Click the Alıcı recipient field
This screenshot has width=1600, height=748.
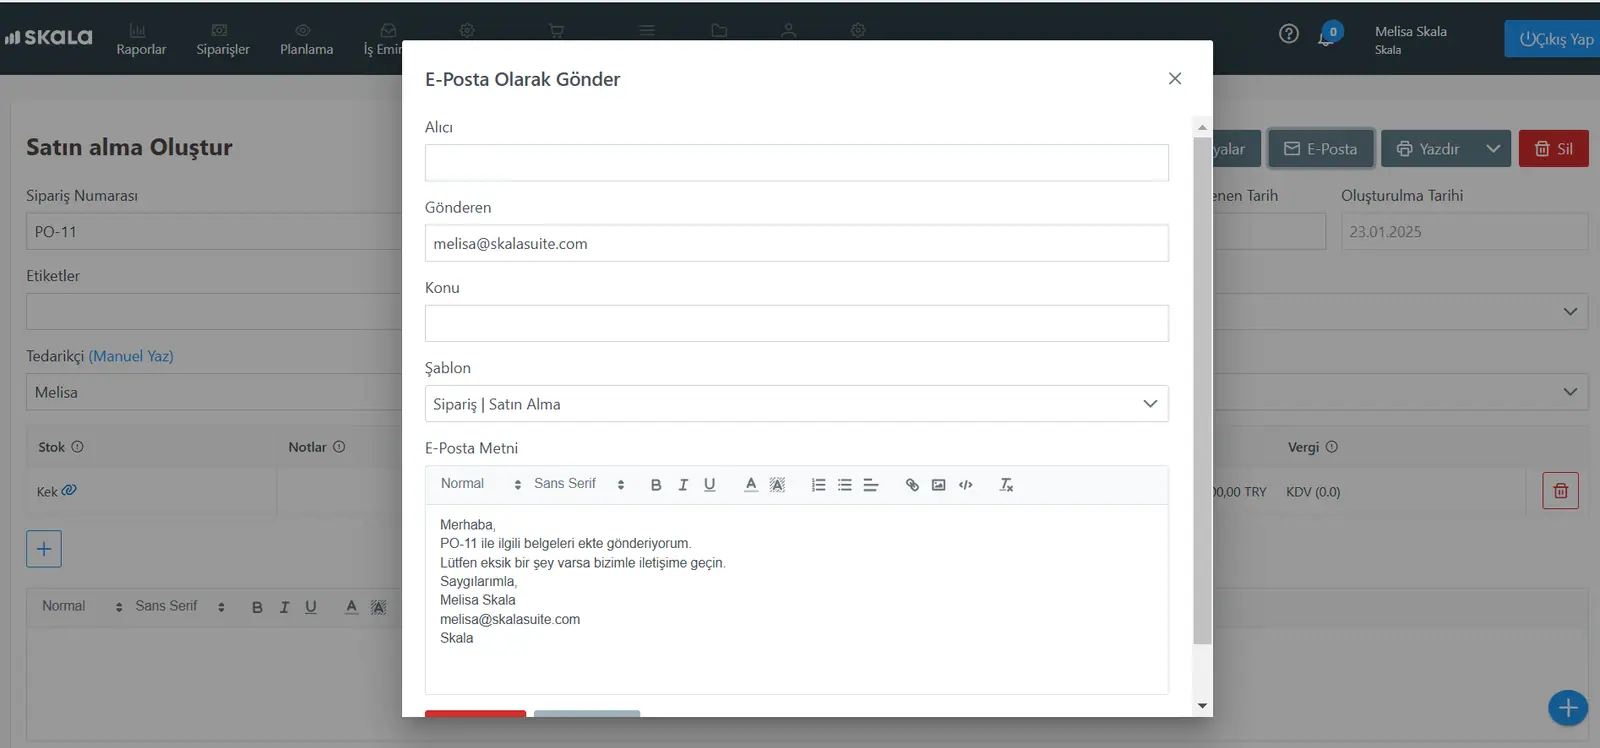[797, 163]
